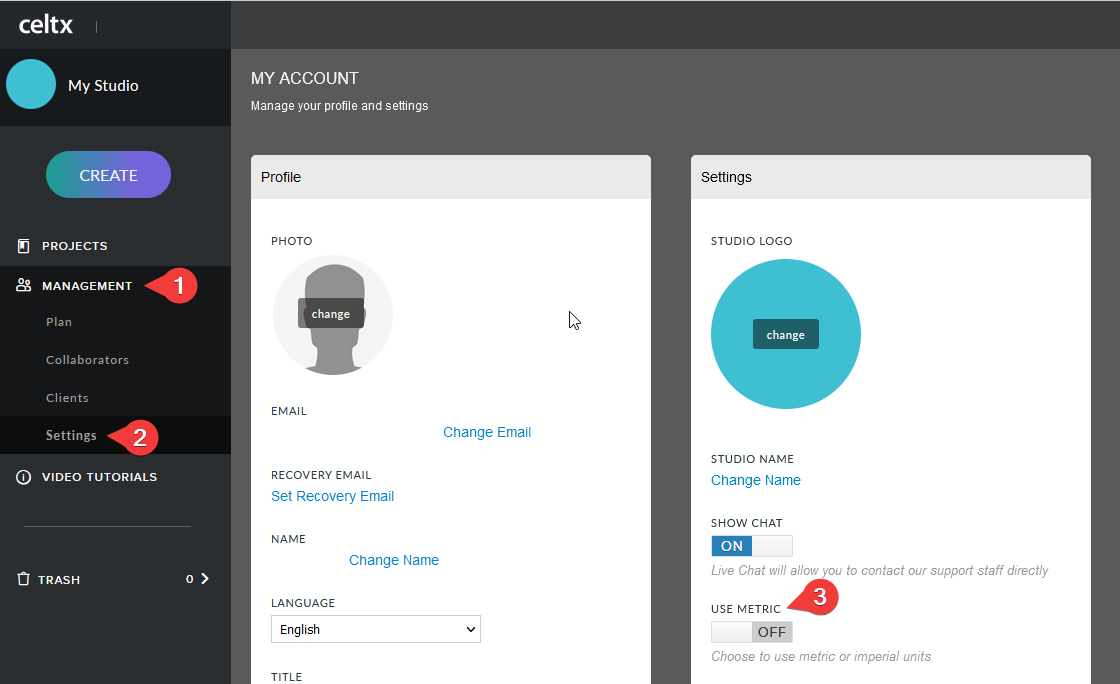Screen dimensions: 1120x684
Task: Open the TRASH entry
Action: [59, 580]
